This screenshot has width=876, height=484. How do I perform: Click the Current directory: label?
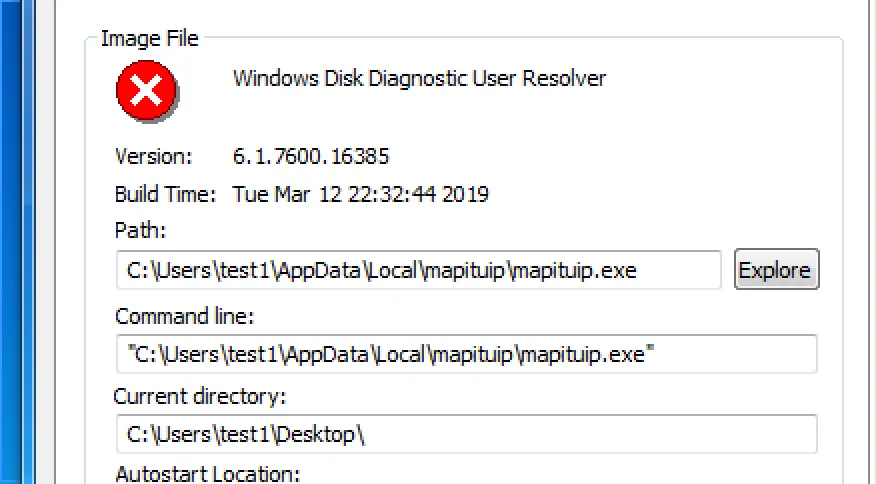pyautogui.click(x=200, y=396)
